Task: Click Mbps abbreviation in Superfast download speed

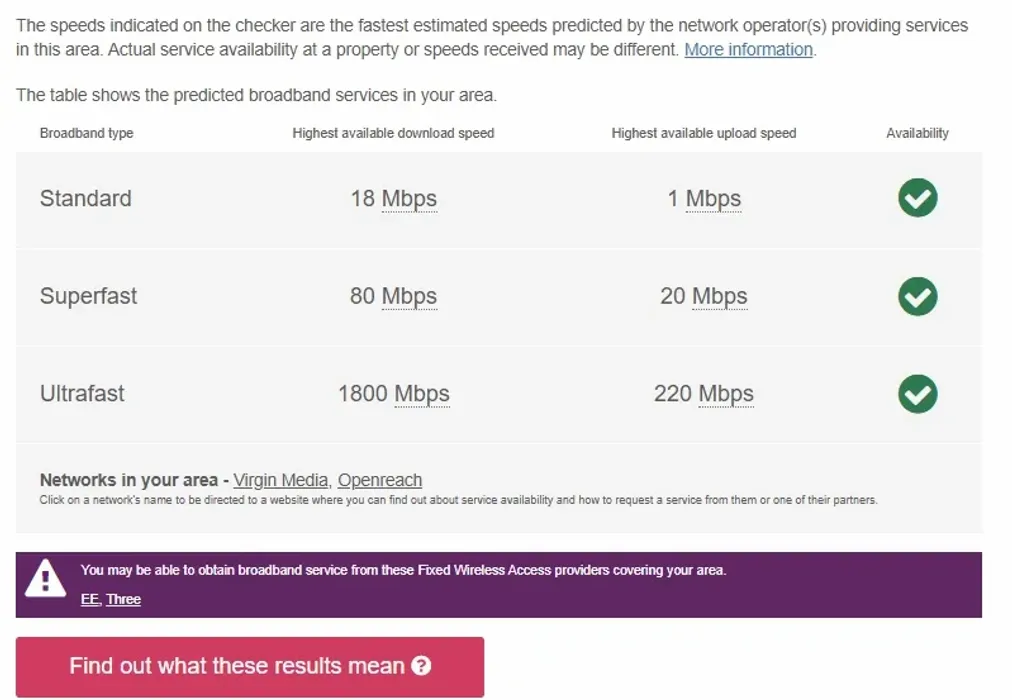Action: (409, 296)
